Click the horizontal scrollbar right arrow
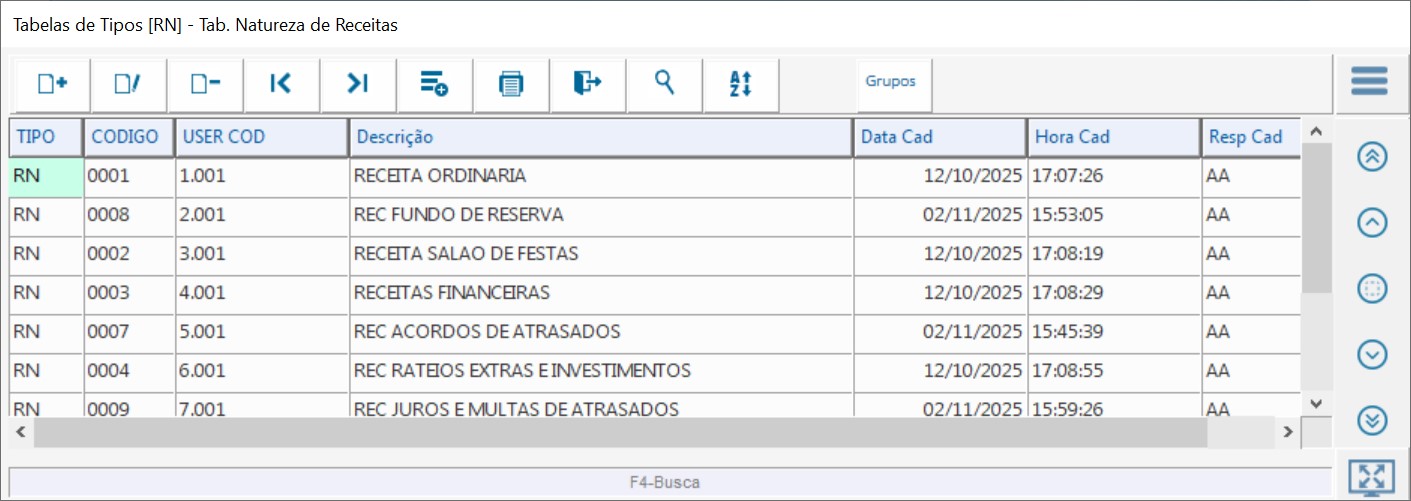 [x=1289, y=433]
